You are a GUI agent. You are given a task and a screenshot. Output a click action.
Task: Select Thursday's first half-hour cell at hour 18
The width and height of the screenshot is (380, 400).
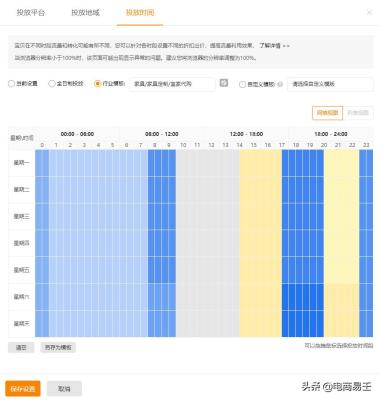click(x=292, y=243)
